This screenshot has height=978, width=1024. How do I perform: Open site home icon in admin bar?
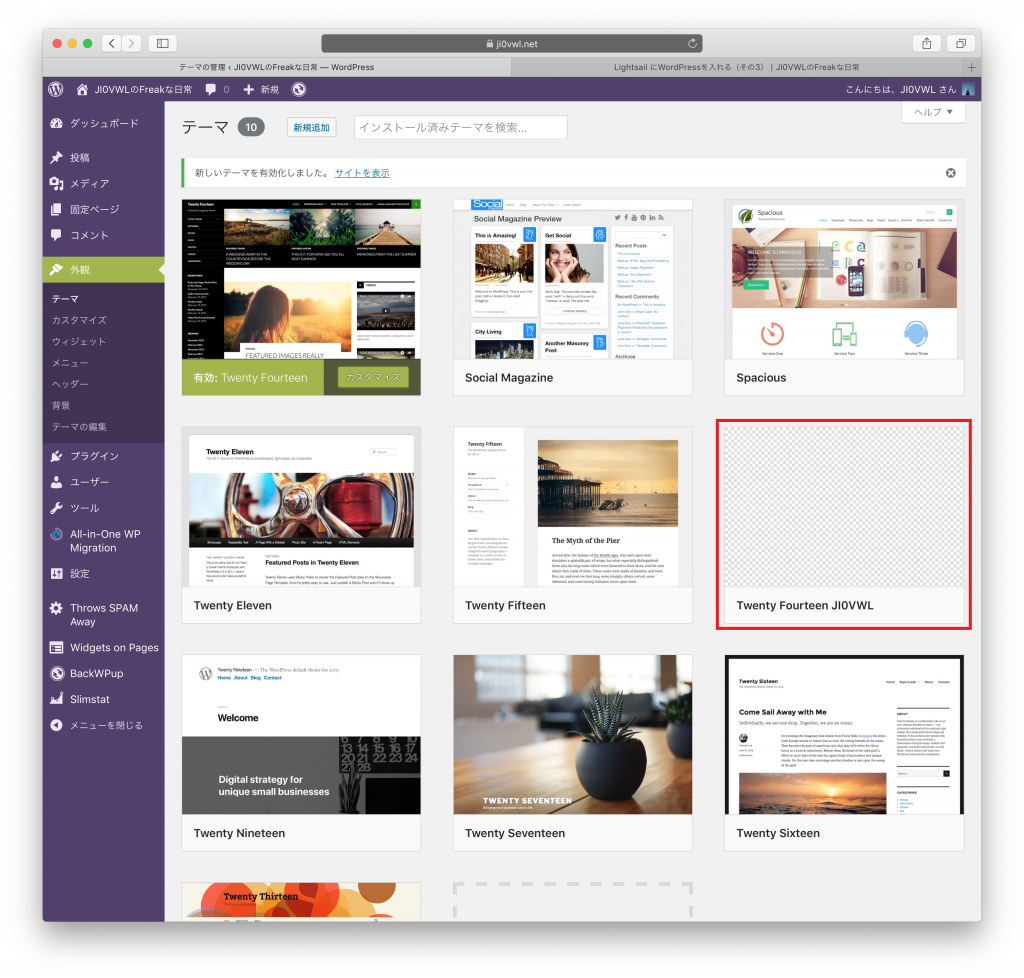tap(82, 89)
